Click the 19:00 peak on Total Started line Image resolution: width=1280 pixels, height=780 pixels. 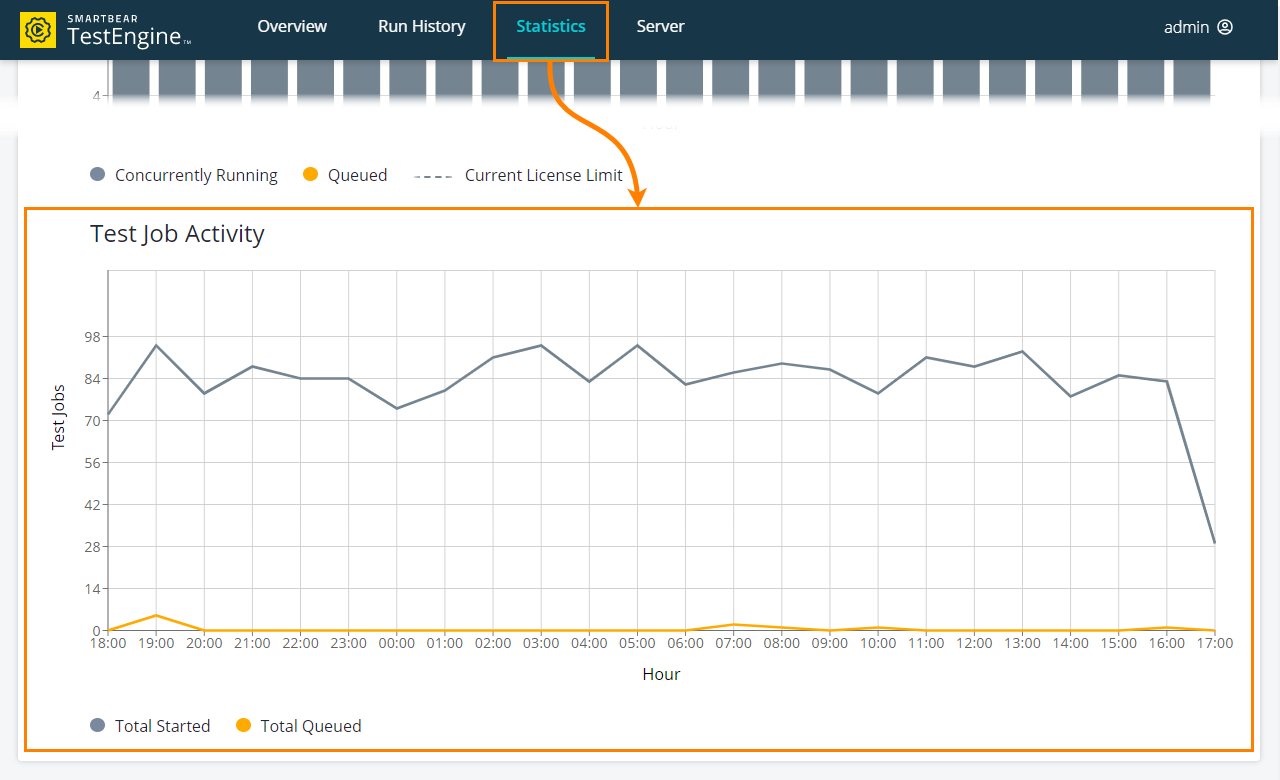pos(156,346)
